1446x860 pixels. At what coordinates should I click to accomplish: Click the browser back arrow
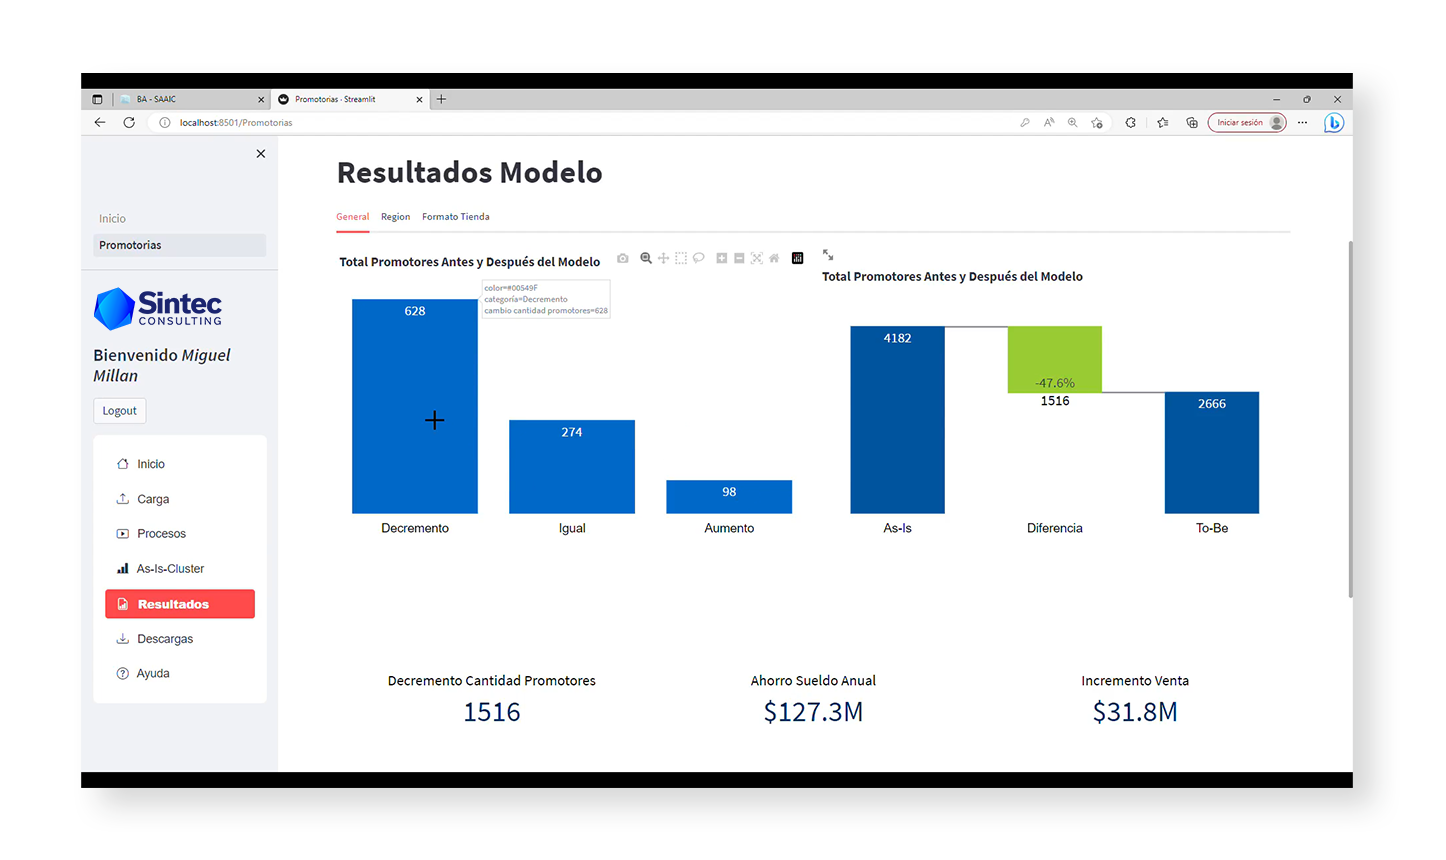point(100,122)
